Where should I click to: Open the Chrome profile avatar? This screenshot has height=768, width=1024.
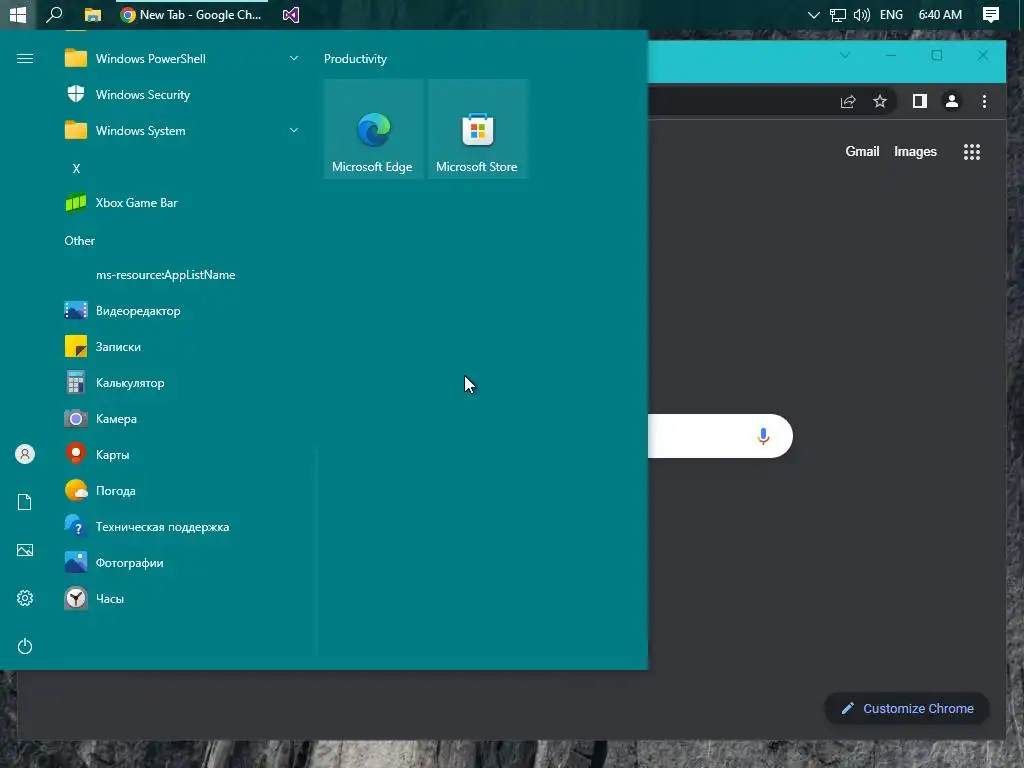click(x=952, y=101)
